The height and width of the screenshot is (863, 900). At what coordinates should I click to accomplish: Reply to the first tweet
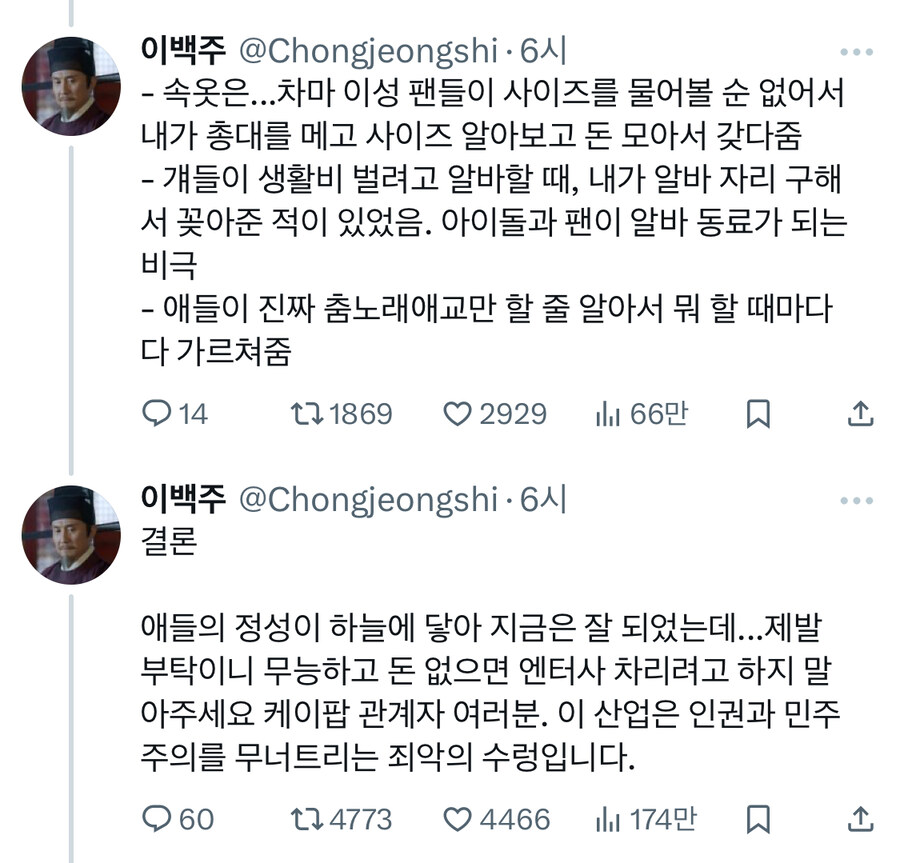point(160,413)
